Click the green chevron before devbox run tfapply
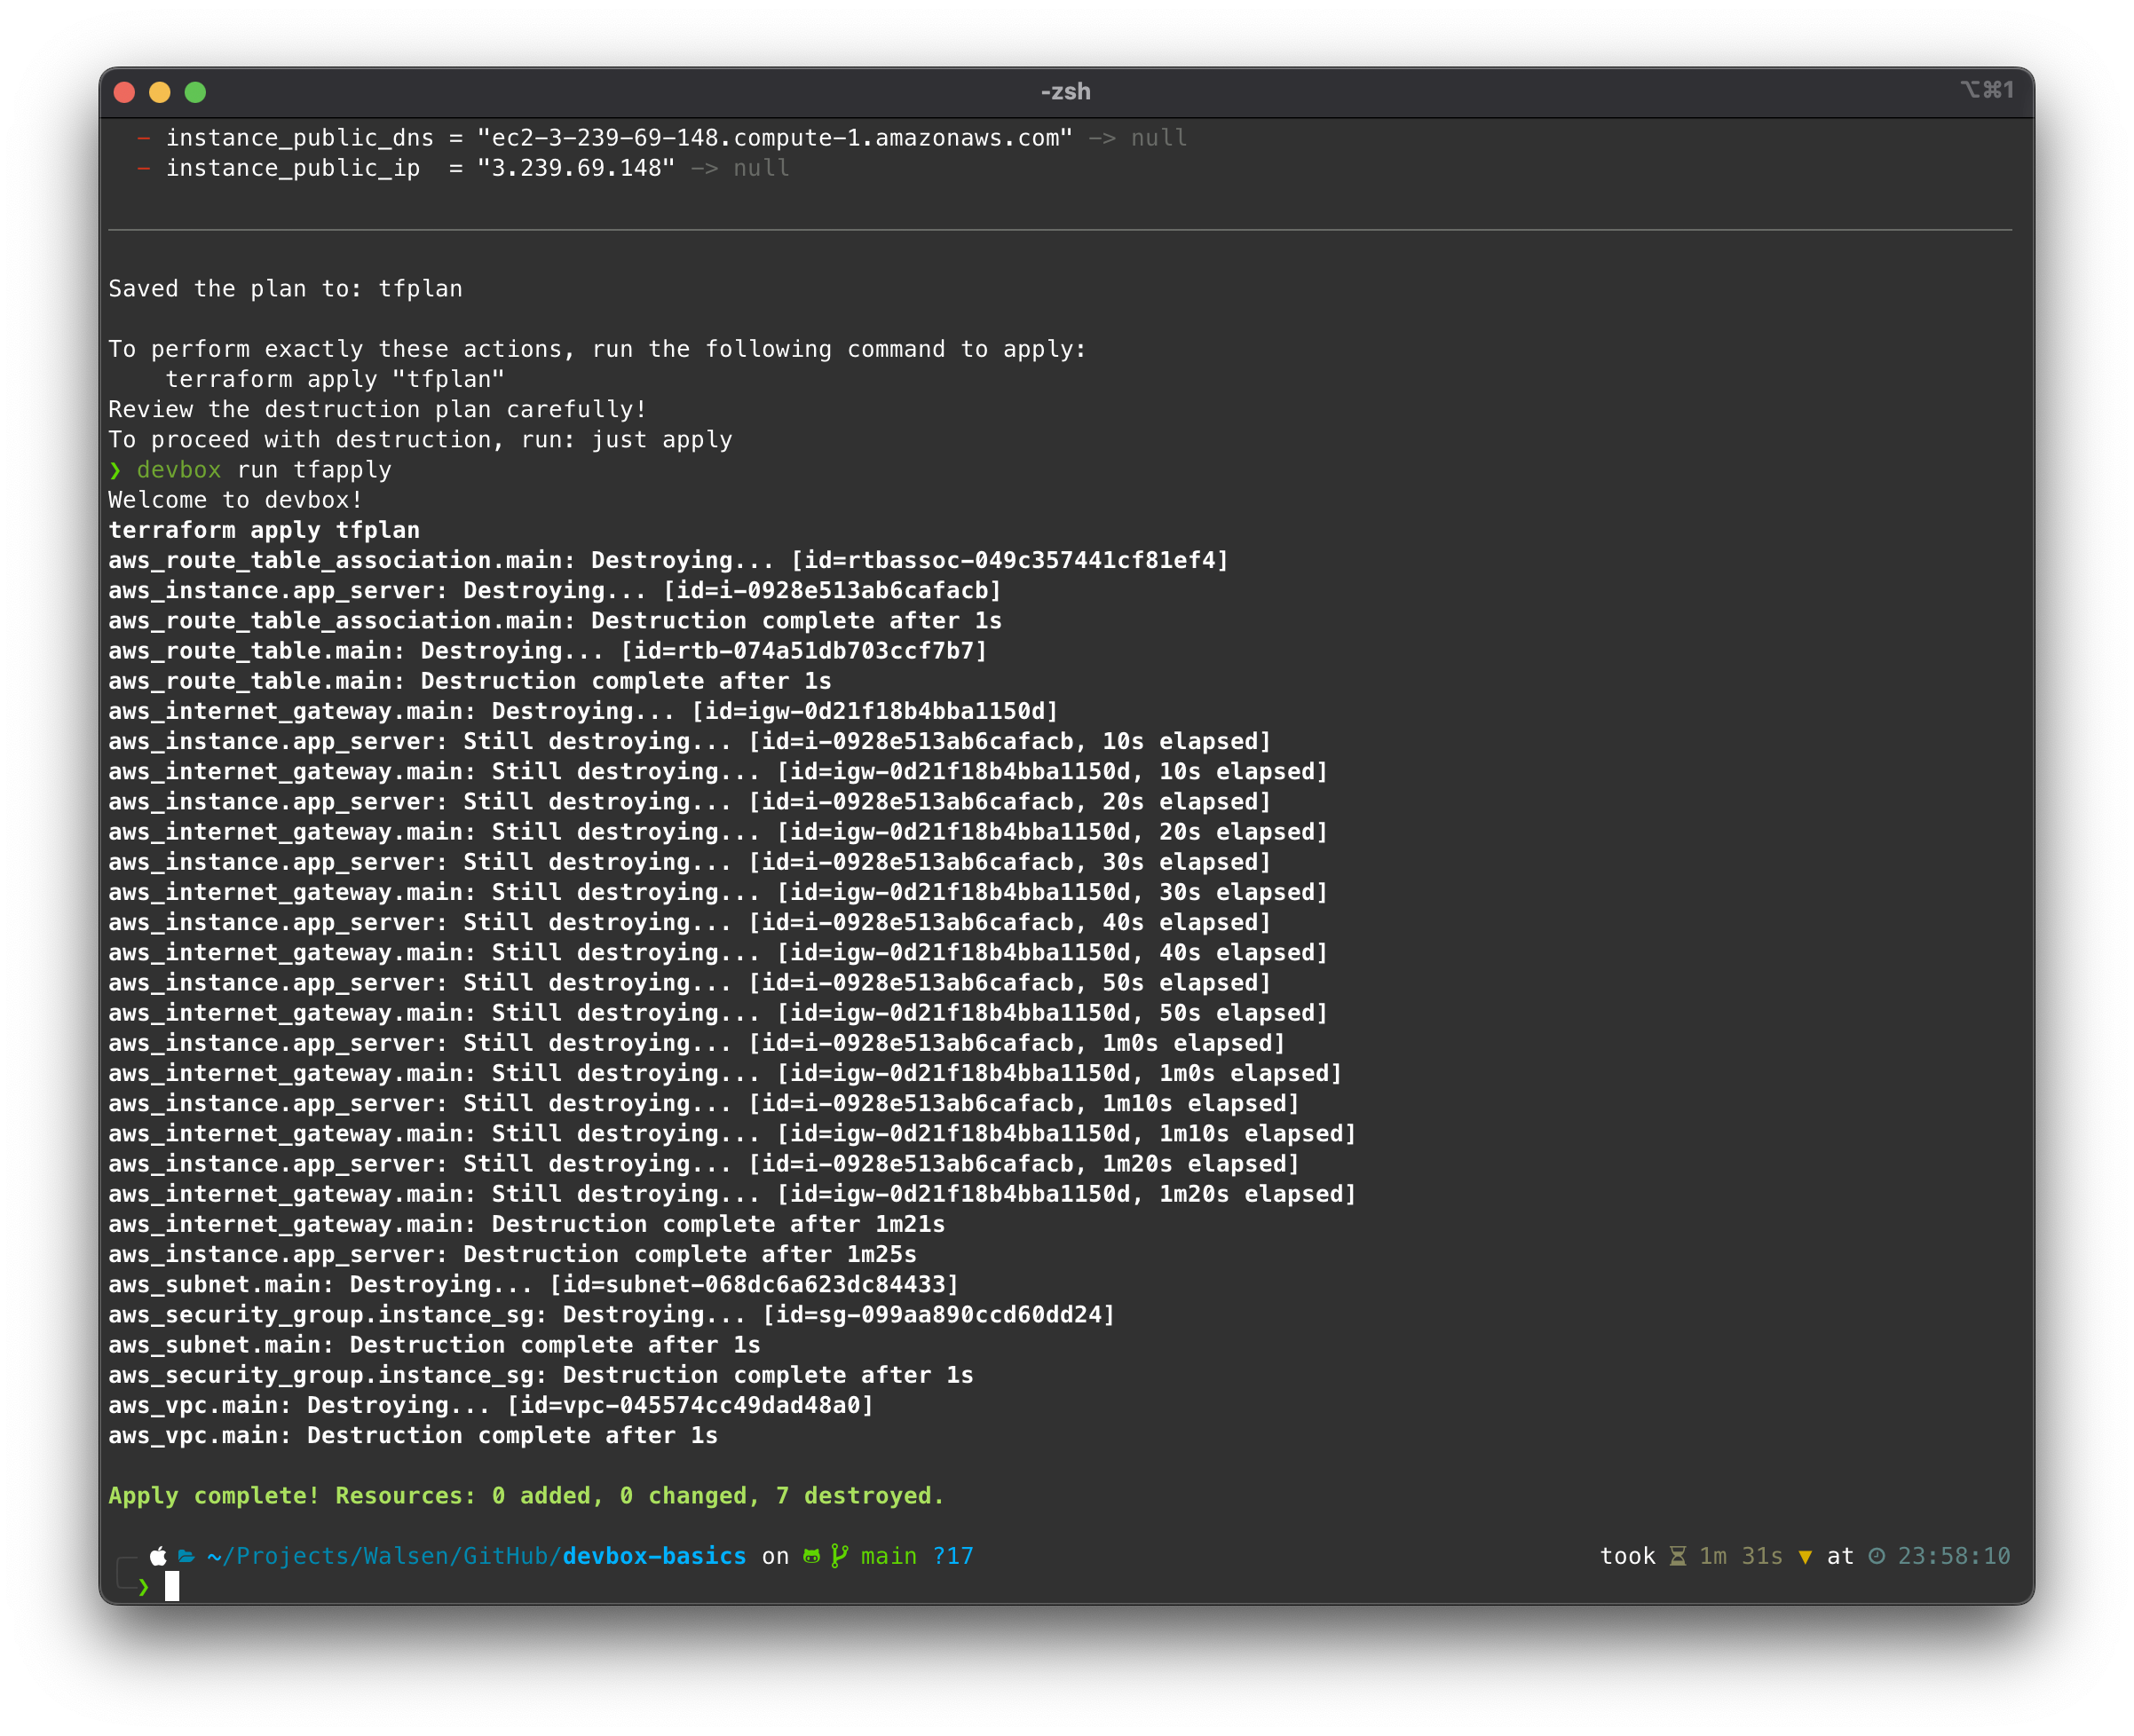Image resolution: width=2134 pixels, height=1736 pixels. click(x=115, y=470)
